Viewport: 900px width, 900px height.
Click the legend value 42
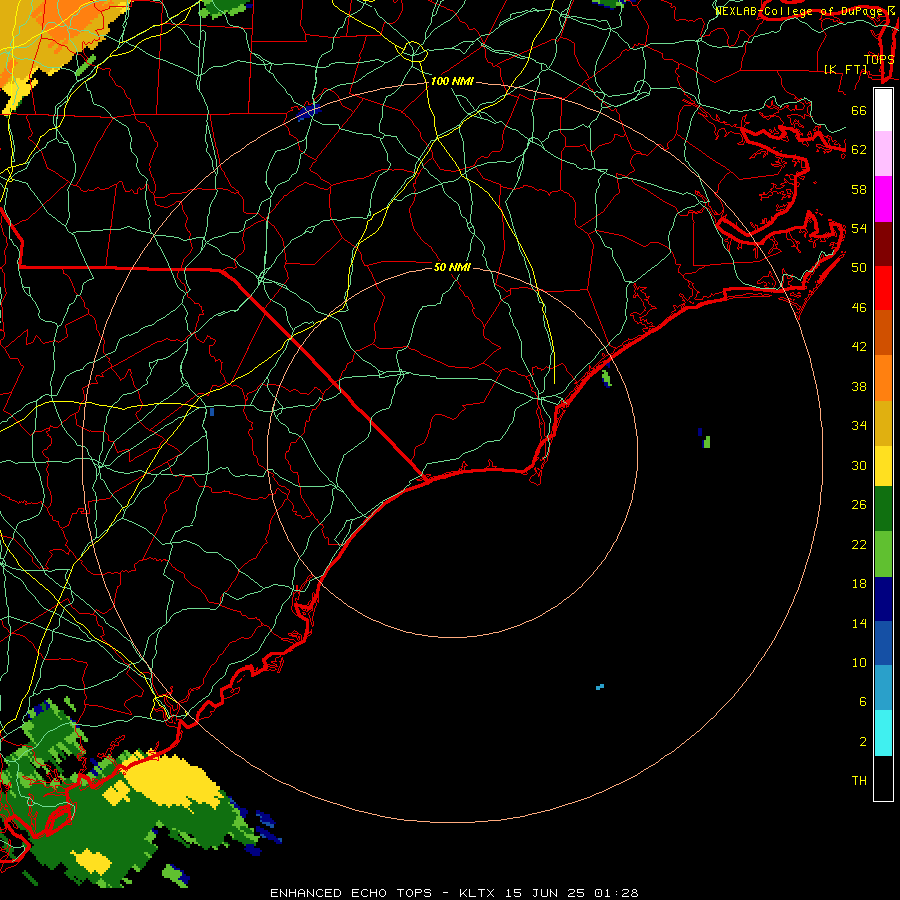[859, 346]
